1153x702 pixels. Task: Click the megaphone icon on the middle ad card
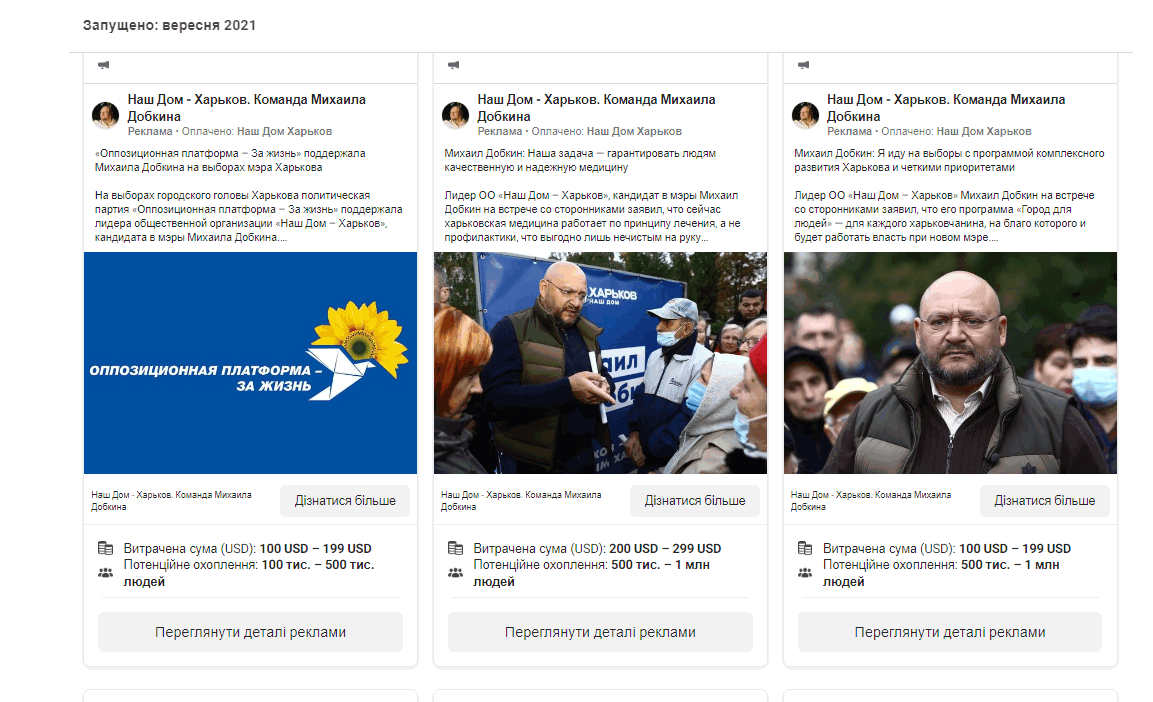pos(453,65)
